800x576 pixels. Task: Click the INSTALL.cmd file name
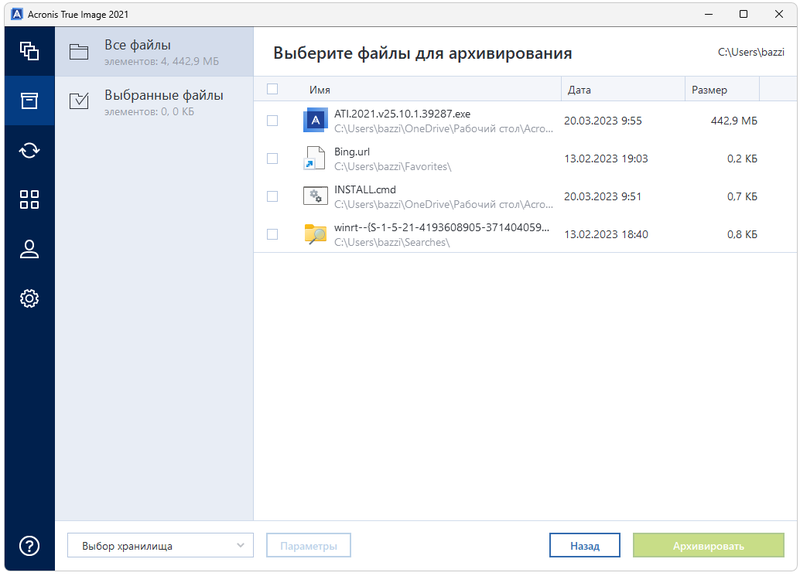click(365, 189)
